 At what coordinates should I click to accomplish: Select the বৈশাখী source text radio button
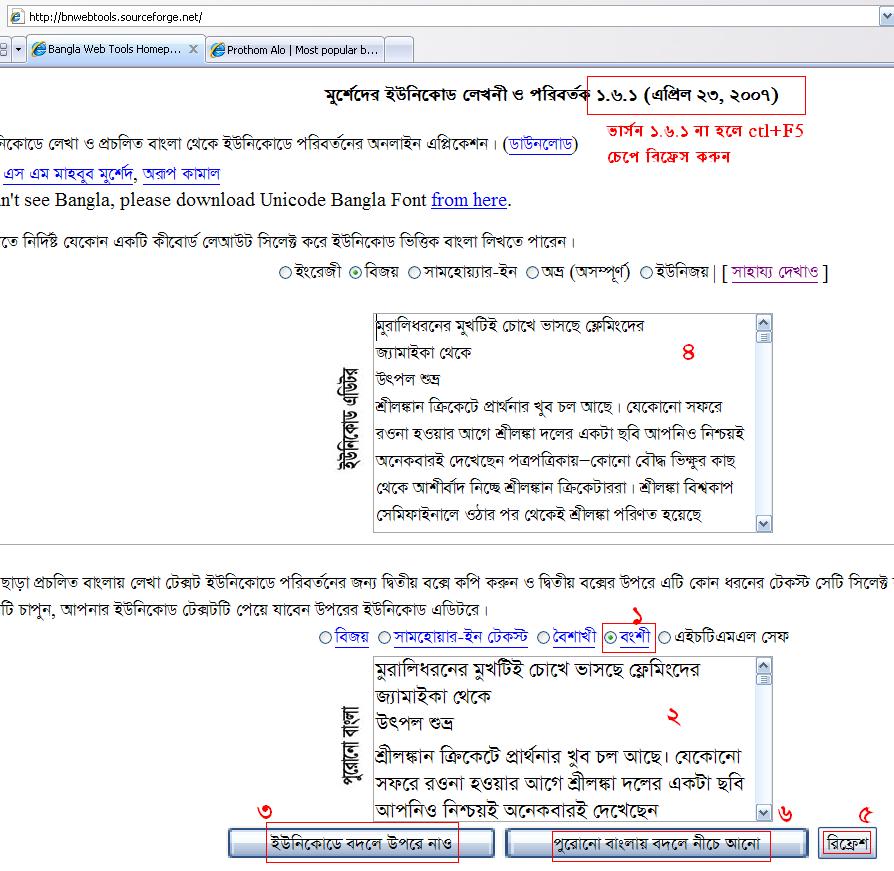tap(543, 637)
